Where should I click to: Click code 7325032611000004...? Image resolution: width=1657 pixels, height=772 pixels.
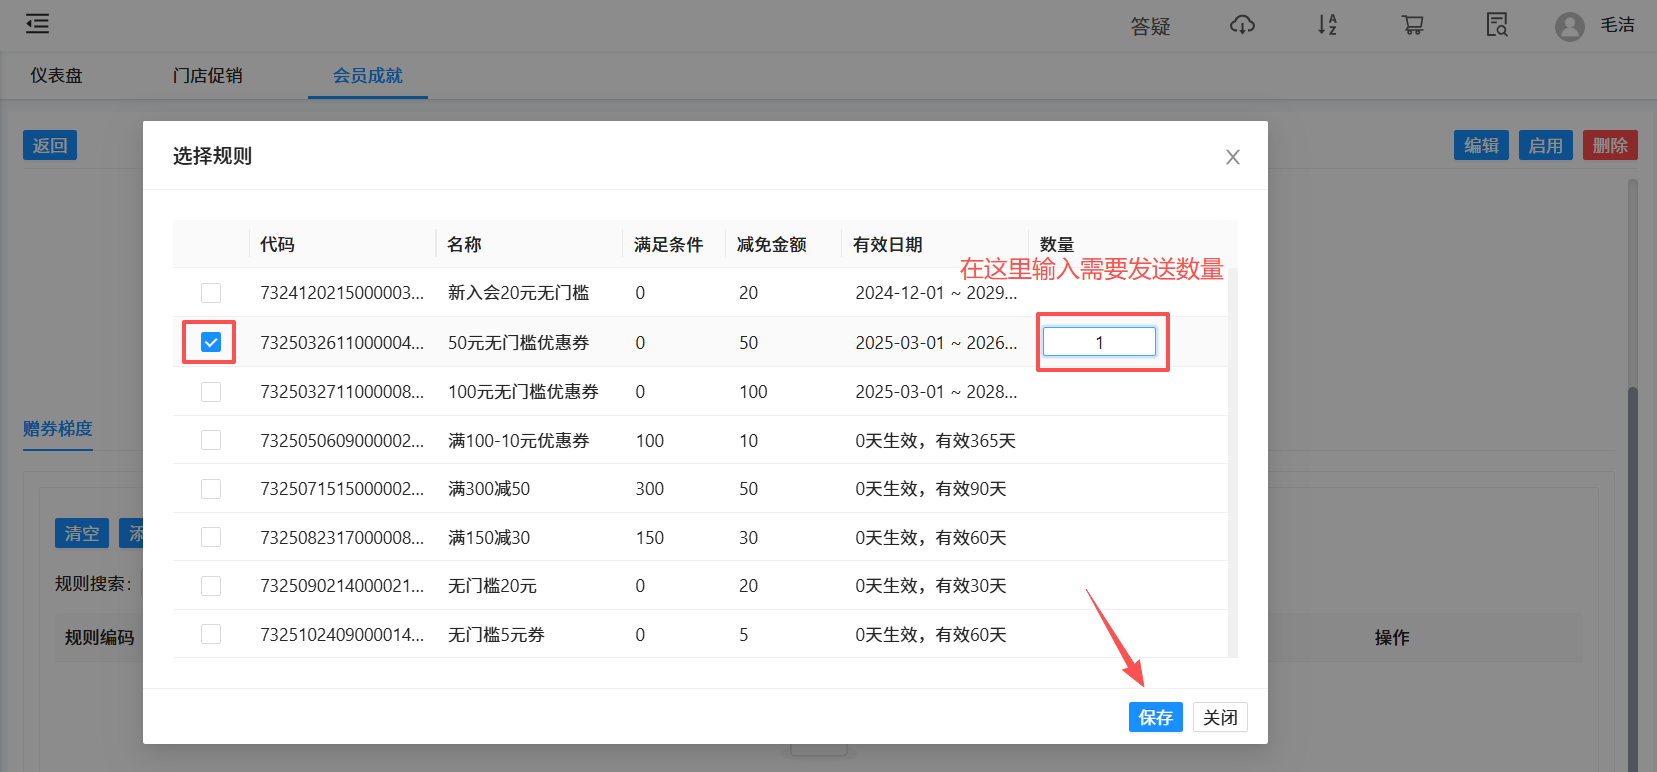[342, 342]
